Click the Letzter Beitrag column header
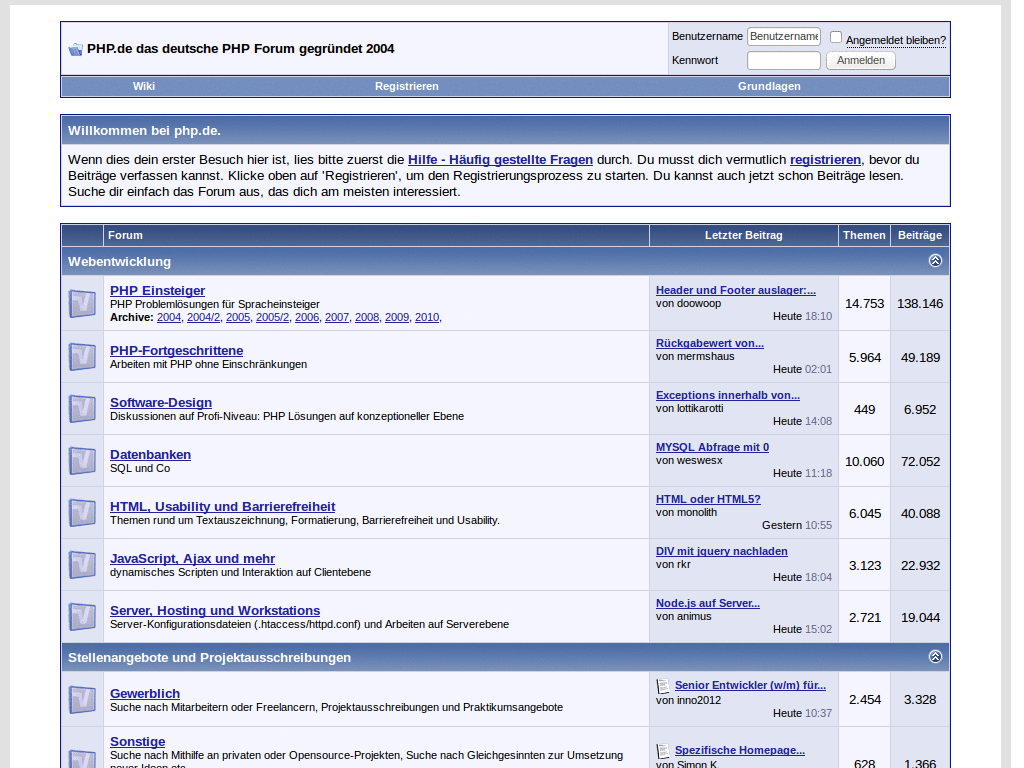Viewport: 1024px width, 768px height. click(x=743, y=235)
